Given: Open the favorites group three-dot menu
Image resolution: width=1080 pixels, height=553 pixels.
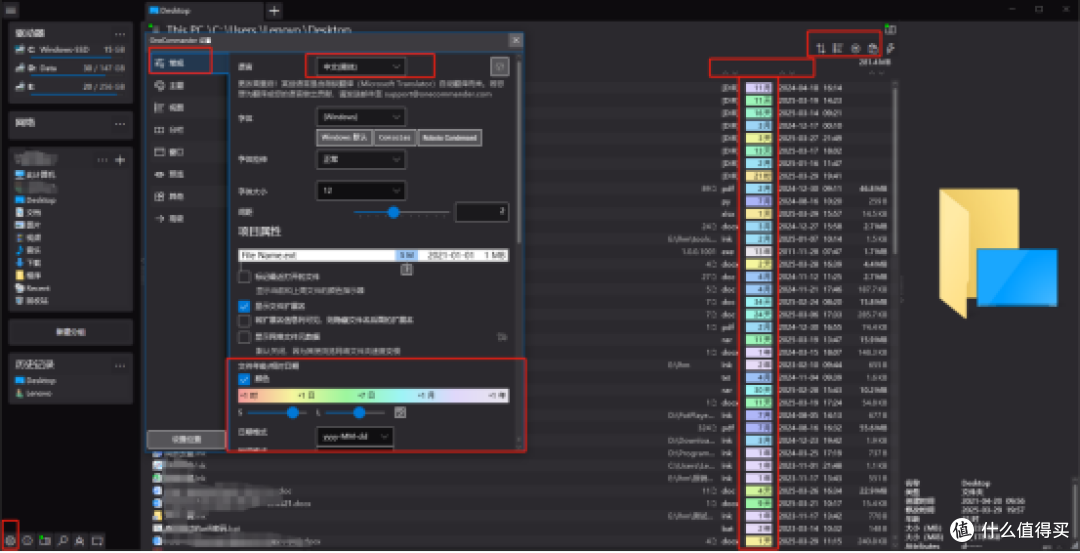Looking at the screenshot, I should pyautogui.click(x=103, y=160).
